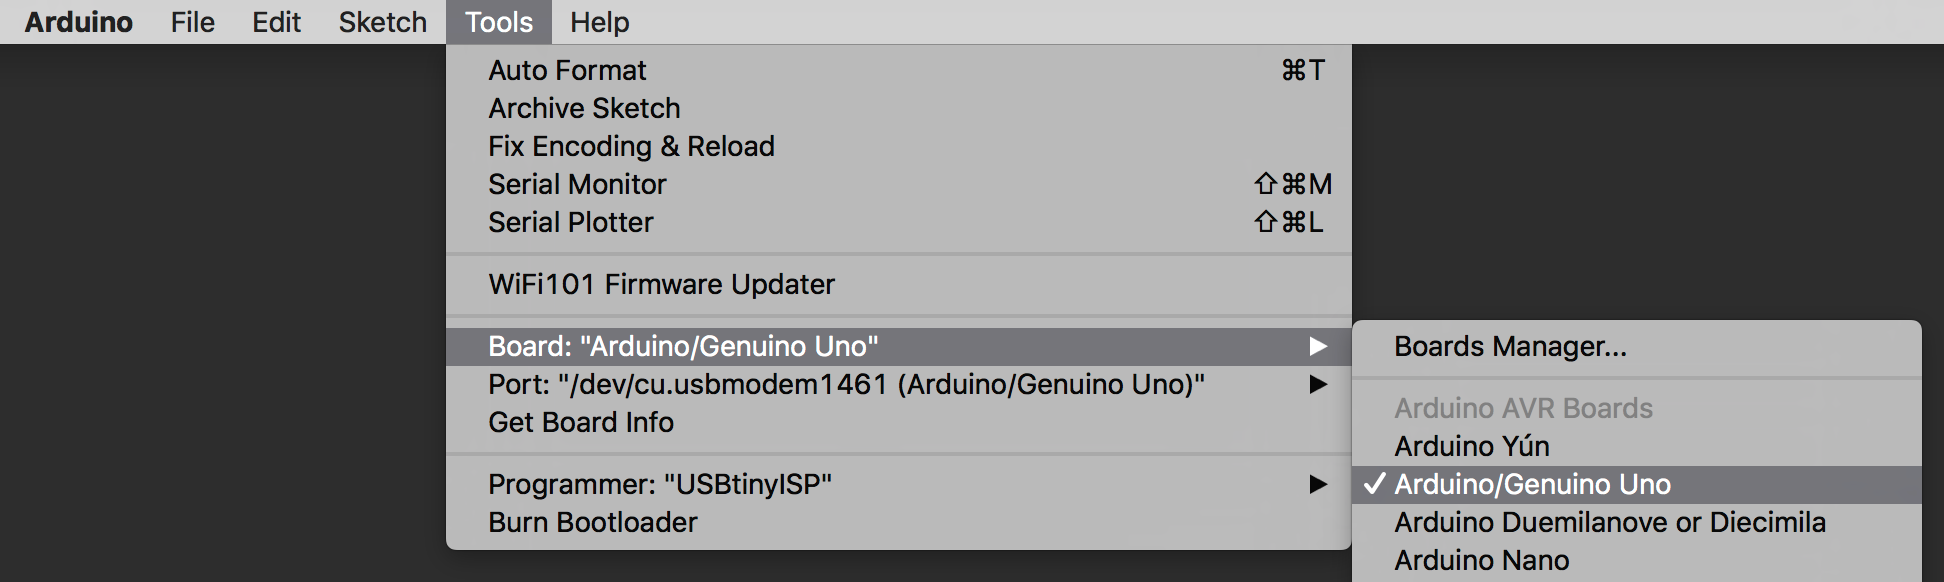
Task: Open WiFi101 Firmware Updater
Action: pyautogui.click(x=661, y=284)
